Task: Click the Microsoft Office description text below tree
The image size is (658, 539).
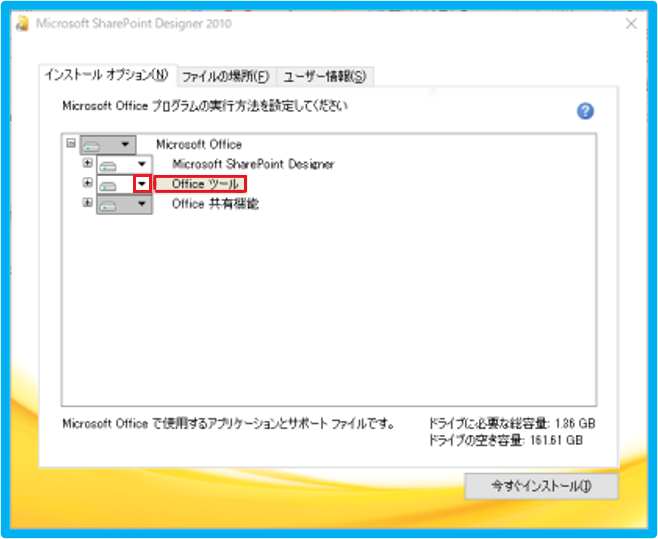Action: tap(229, 424)
